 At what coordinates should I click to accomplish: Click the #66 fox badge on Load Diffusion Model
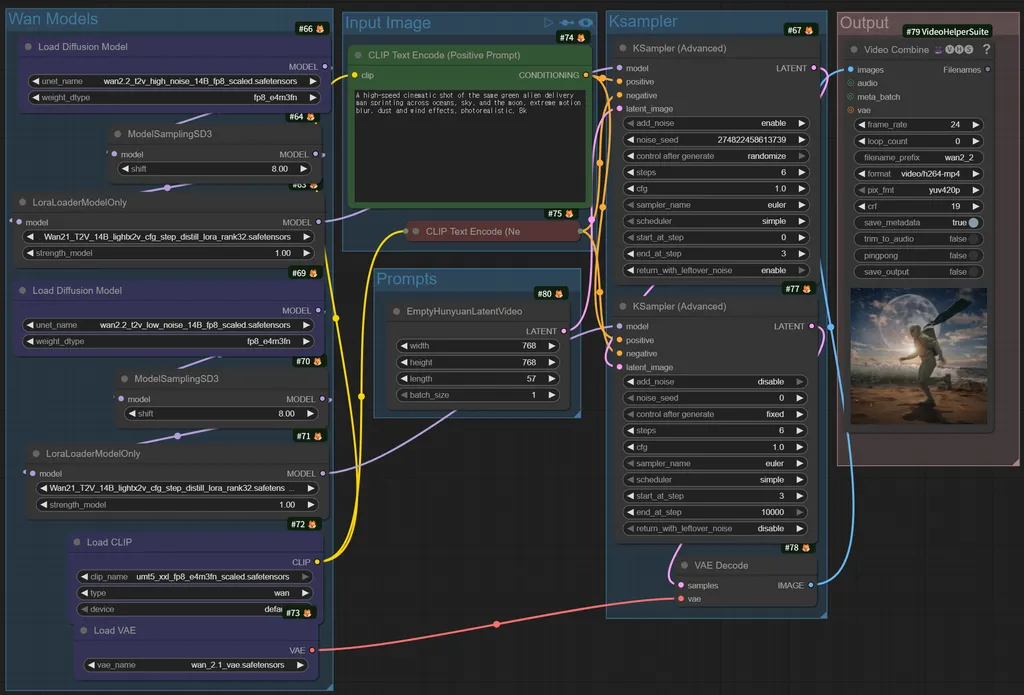pyautogui.click(x=311, y=29)
